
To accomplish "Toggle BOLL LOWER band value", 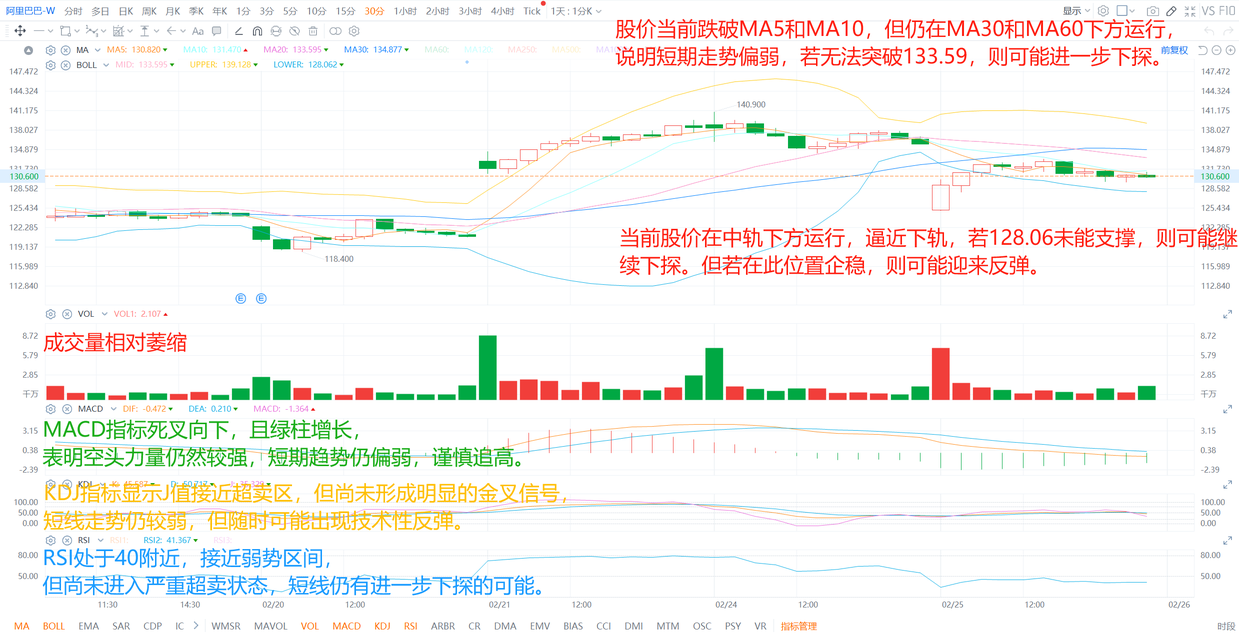I will click(x=308, y=65).
